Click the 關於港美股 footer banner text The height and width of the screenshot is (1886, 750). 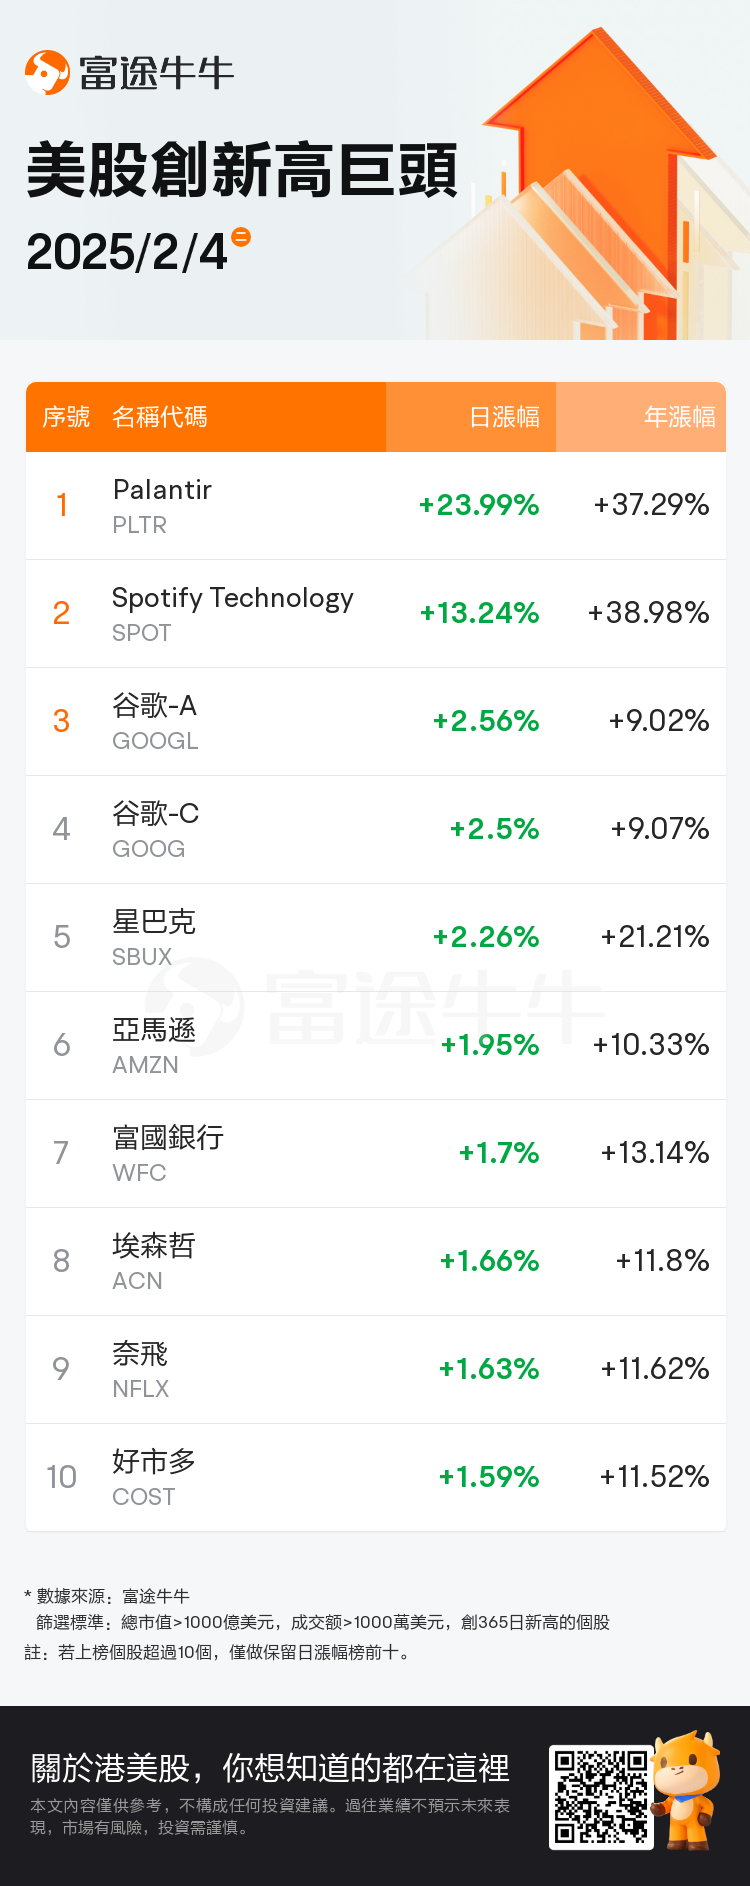[x=270, y=1768]
